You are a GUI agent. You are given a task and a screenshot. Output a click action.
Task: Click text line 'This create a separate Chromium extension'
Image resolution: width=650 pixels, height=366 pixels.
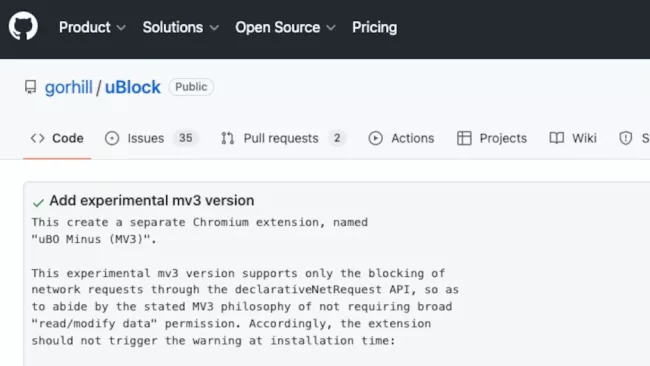coord(200,222)
